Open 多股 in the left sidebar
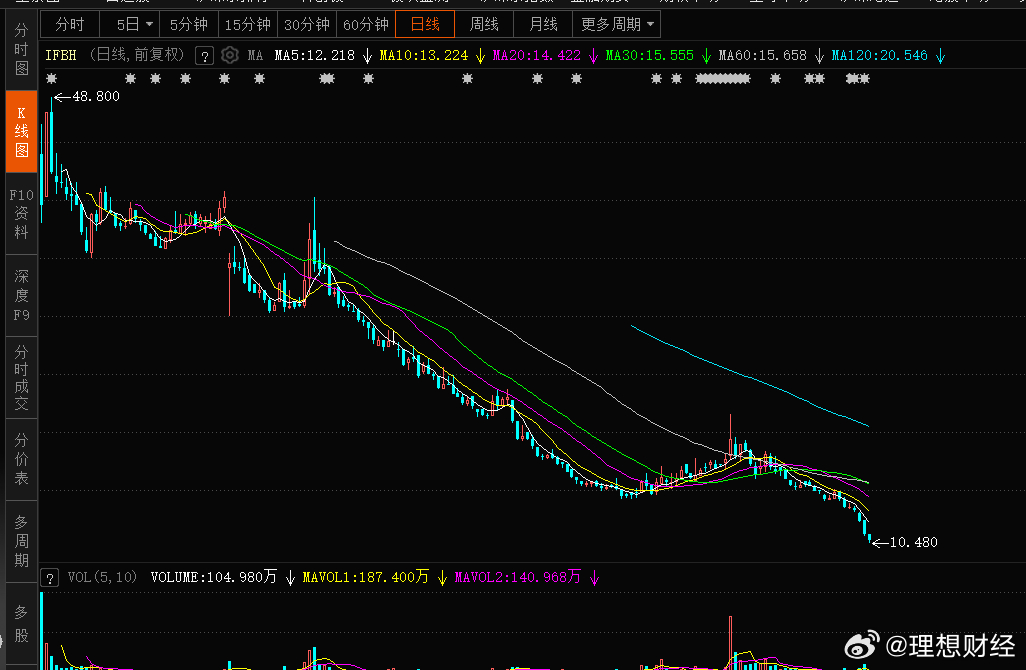This screenshot has height=670, width=1026. (x=22, y=624)
